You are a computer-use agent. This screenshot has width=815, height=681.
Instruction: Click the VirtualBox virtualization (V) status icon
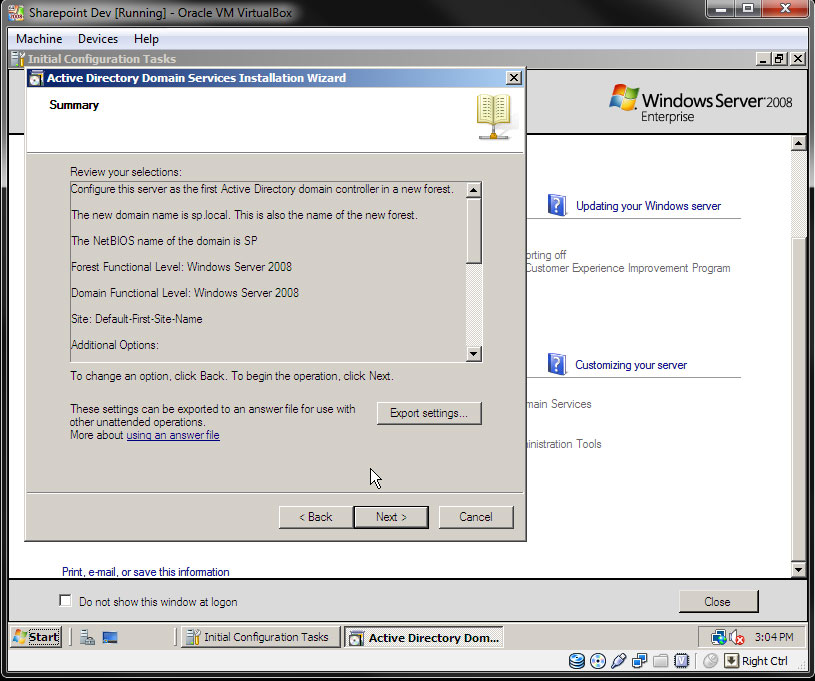click(x=681, y=661)
